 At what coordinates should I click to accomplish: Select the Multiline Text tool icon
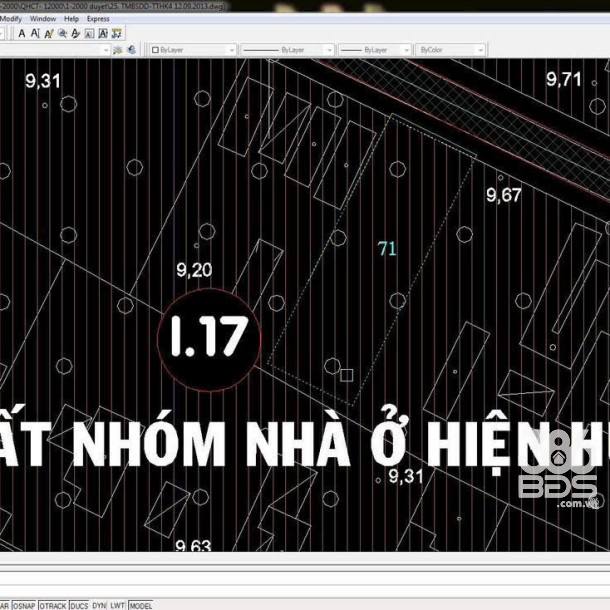[22, 33]
